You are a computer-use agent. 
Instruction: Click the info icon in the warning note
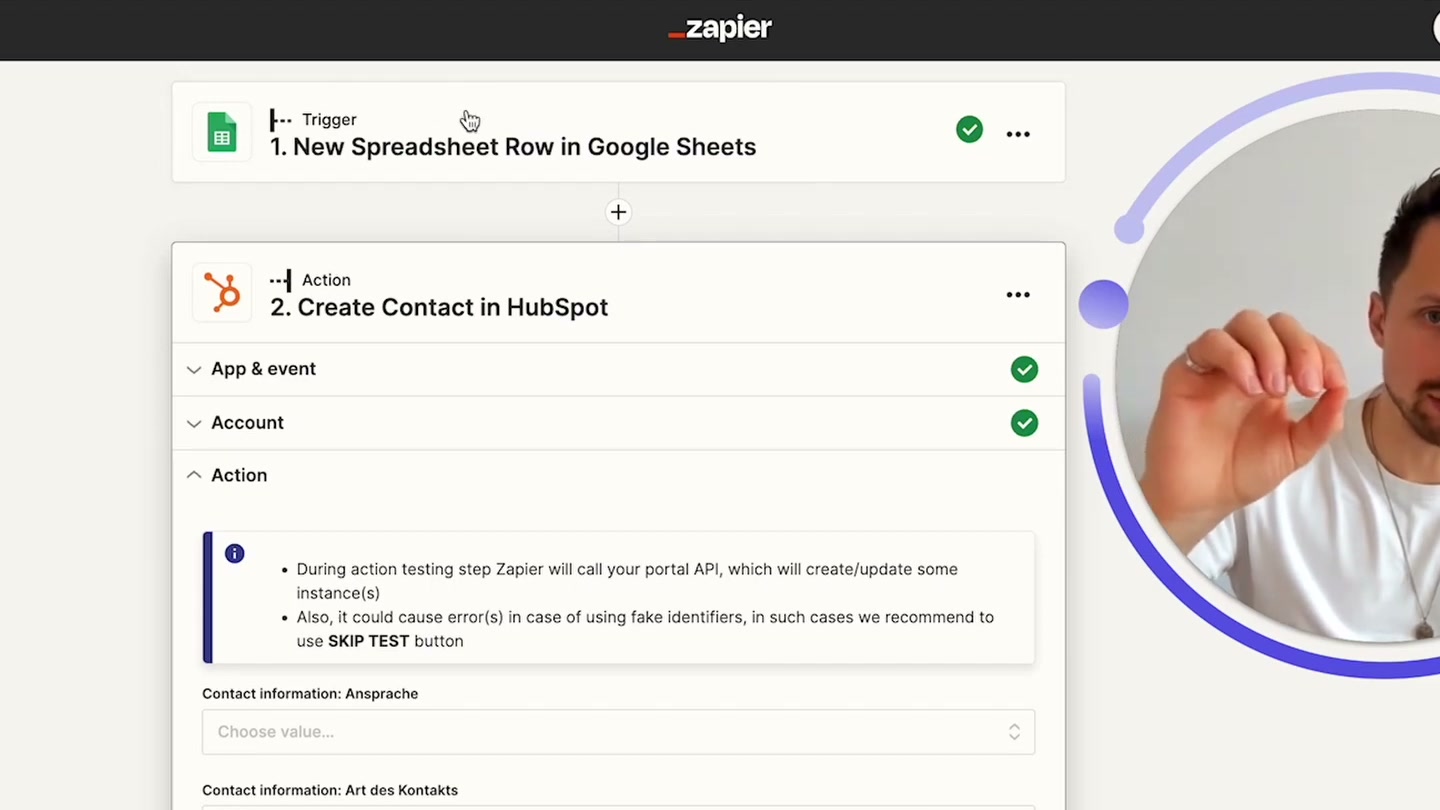coord(234,553)
